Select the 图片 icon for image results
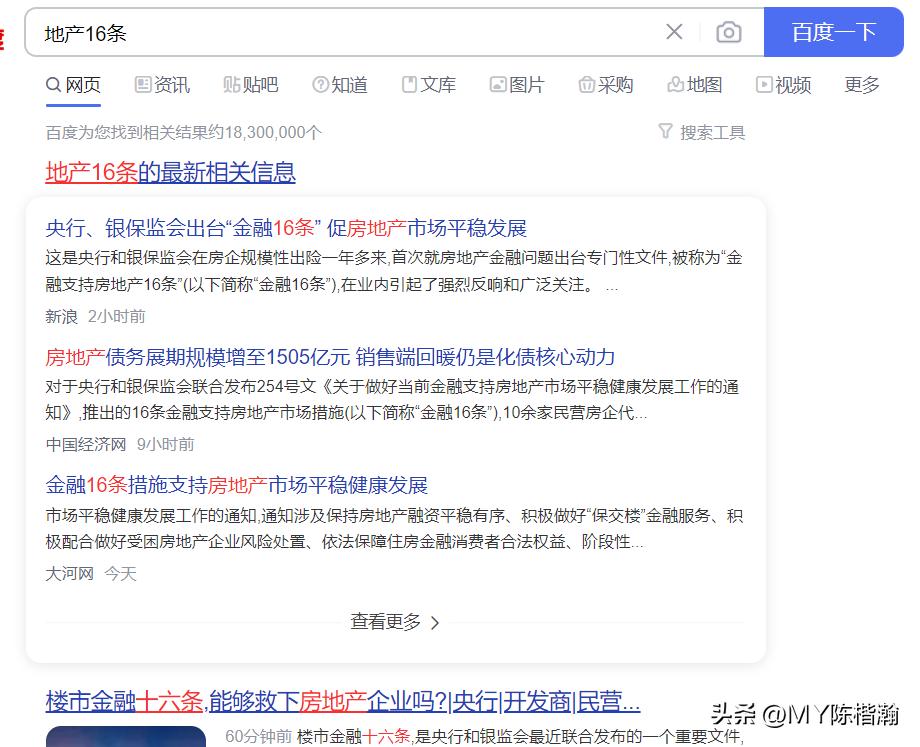This screenshot has height=747, width=920. click(495, 85)
